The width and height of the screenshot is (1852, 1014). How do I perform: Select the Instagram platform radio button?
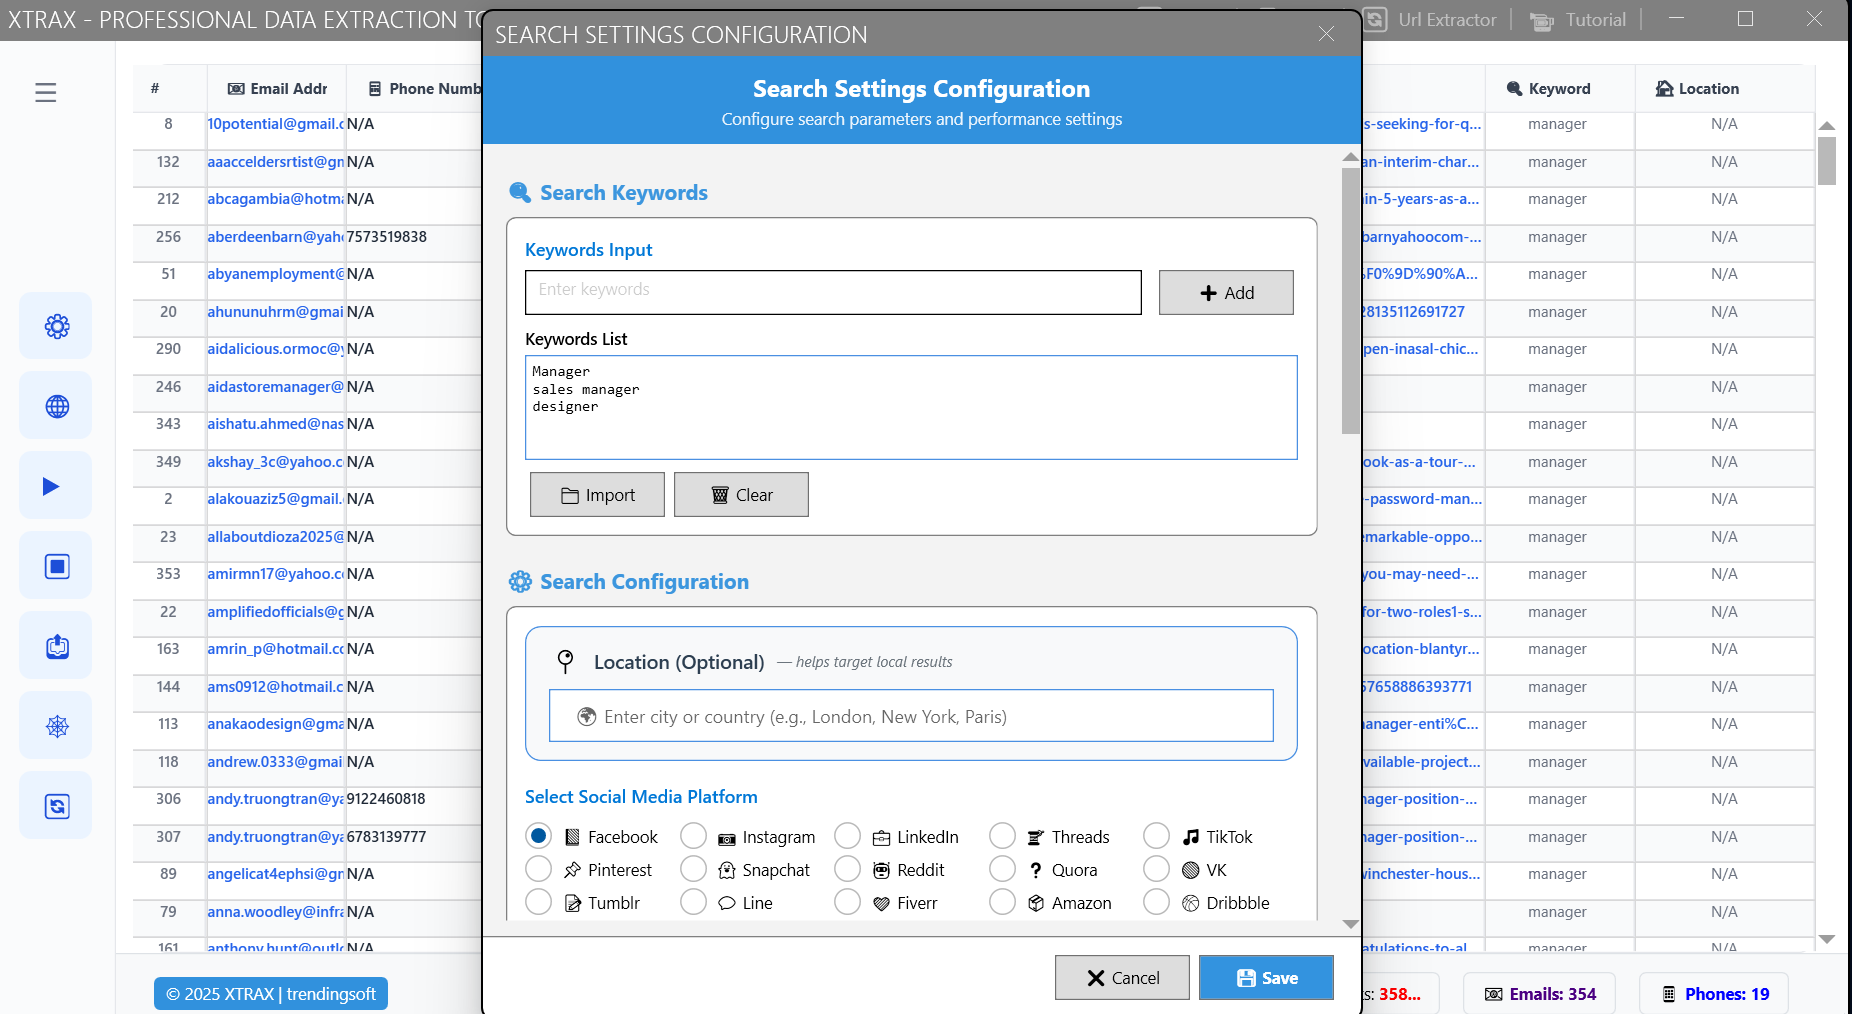693,836
